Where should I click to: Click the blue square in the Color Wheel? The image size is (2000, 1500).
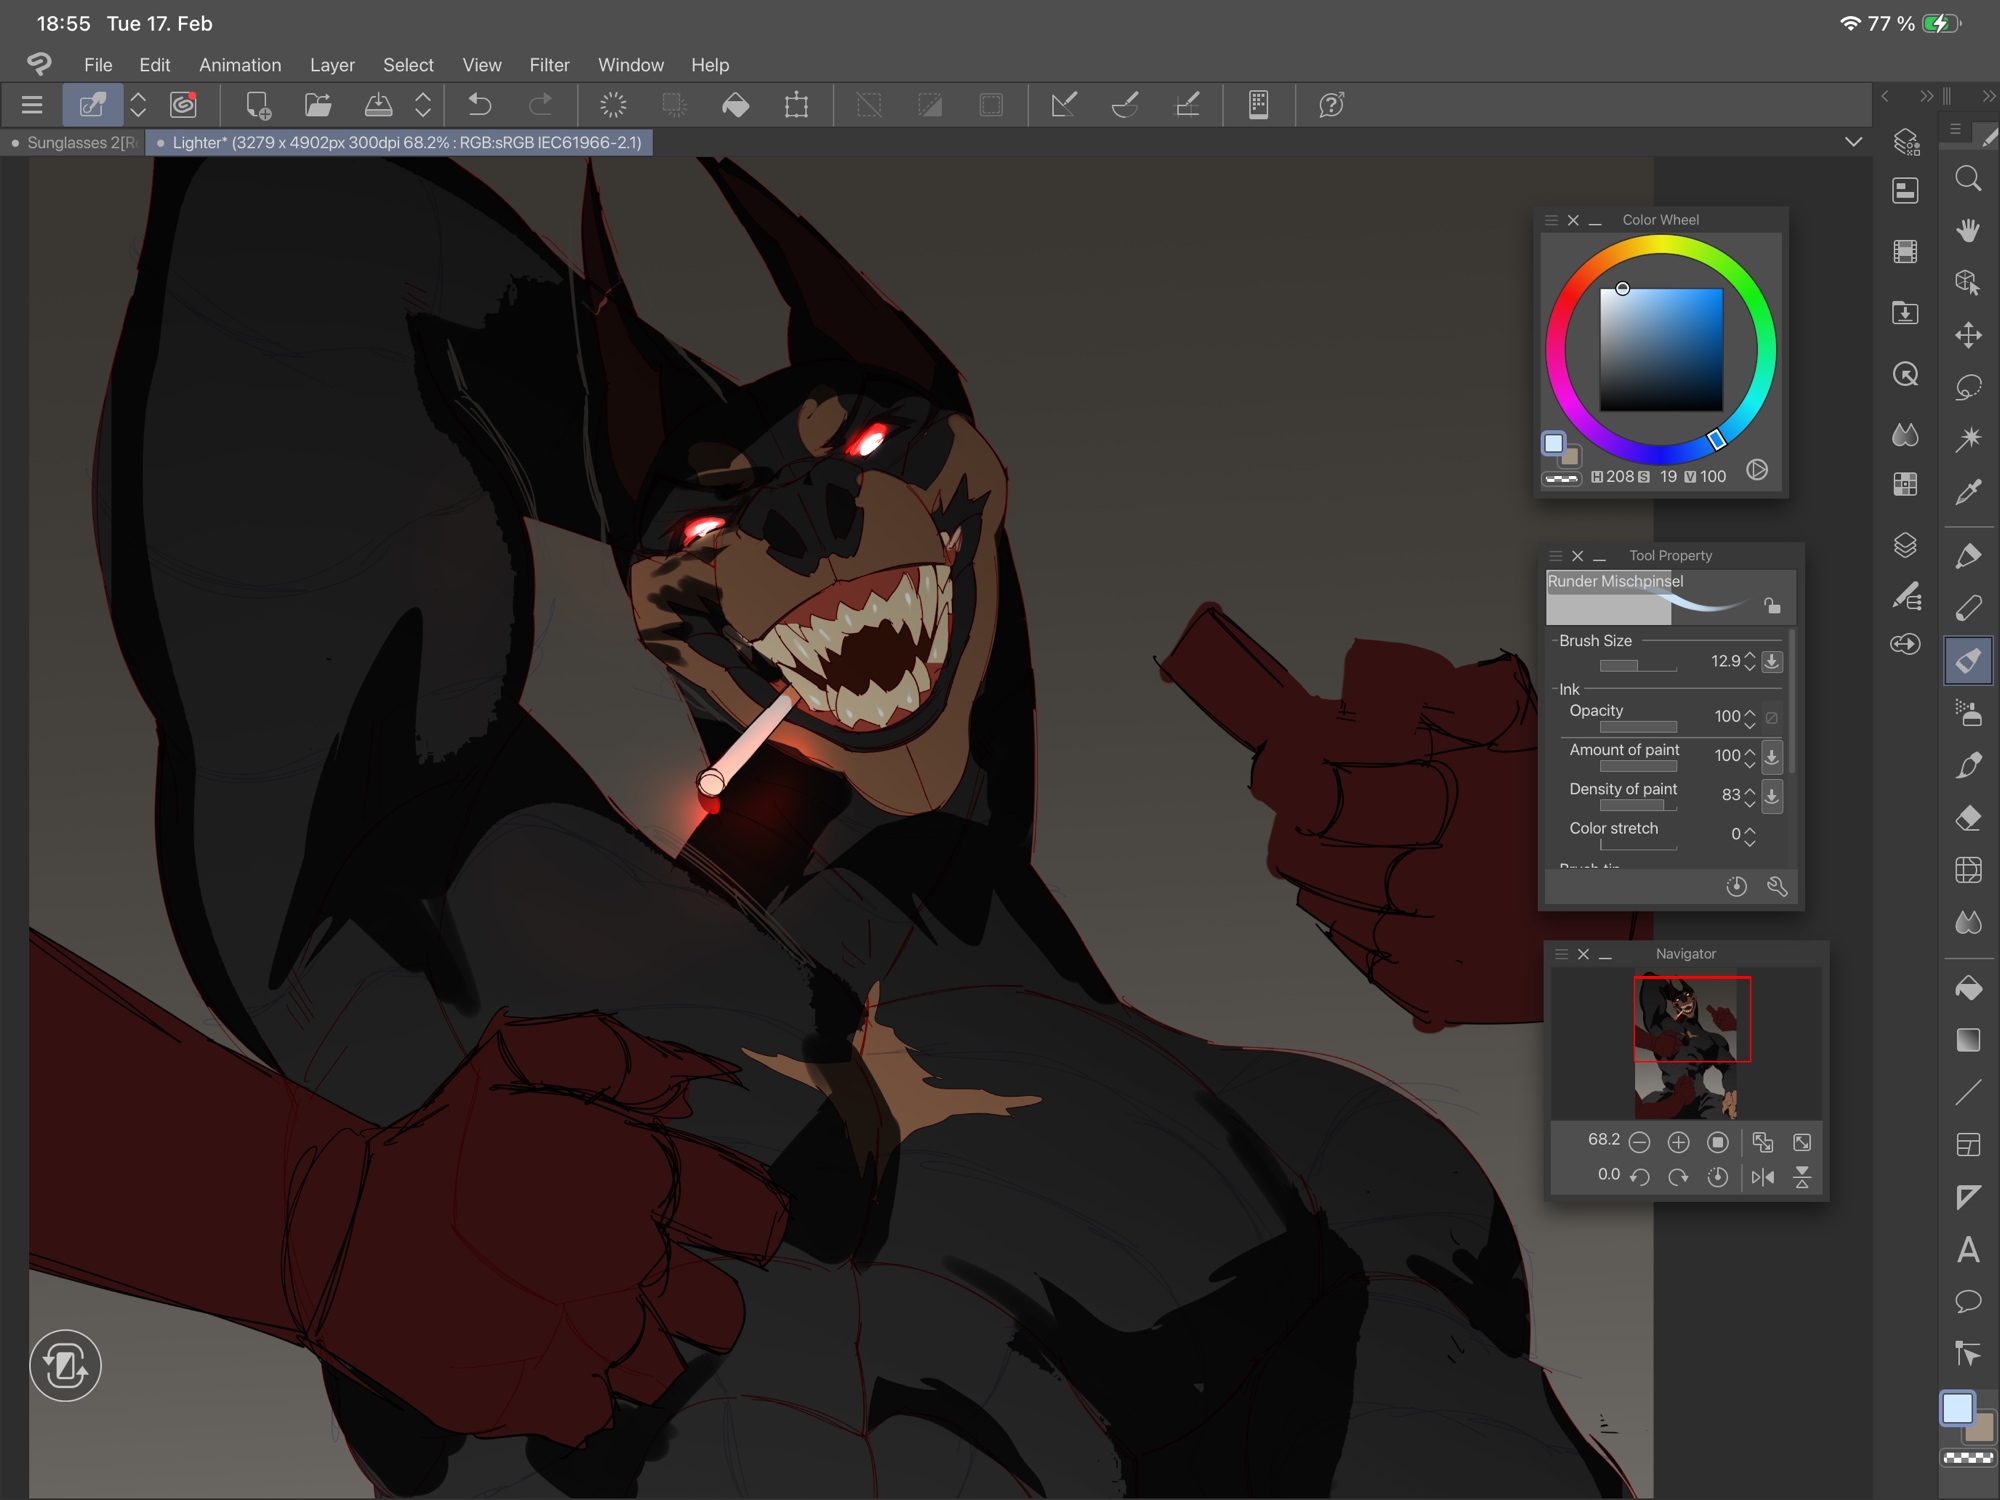(1661, 350)
